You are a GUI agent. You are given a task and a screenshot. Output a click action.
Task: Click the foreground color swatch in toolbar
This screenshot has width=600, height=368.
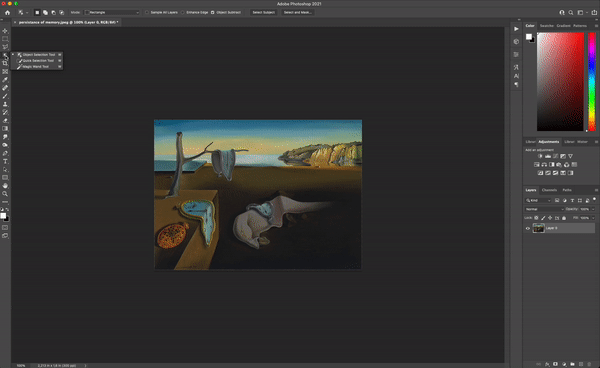3,216
